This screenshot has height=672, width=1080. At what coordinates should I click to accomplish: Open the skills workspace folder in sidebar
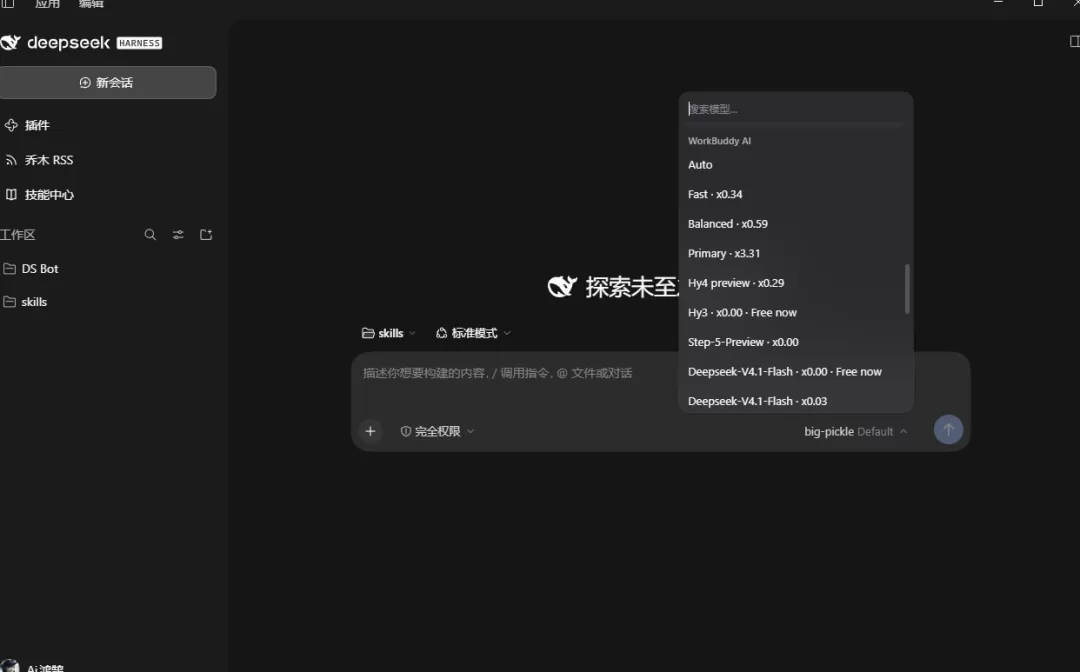pyautogui.click(x=34, y=302)
